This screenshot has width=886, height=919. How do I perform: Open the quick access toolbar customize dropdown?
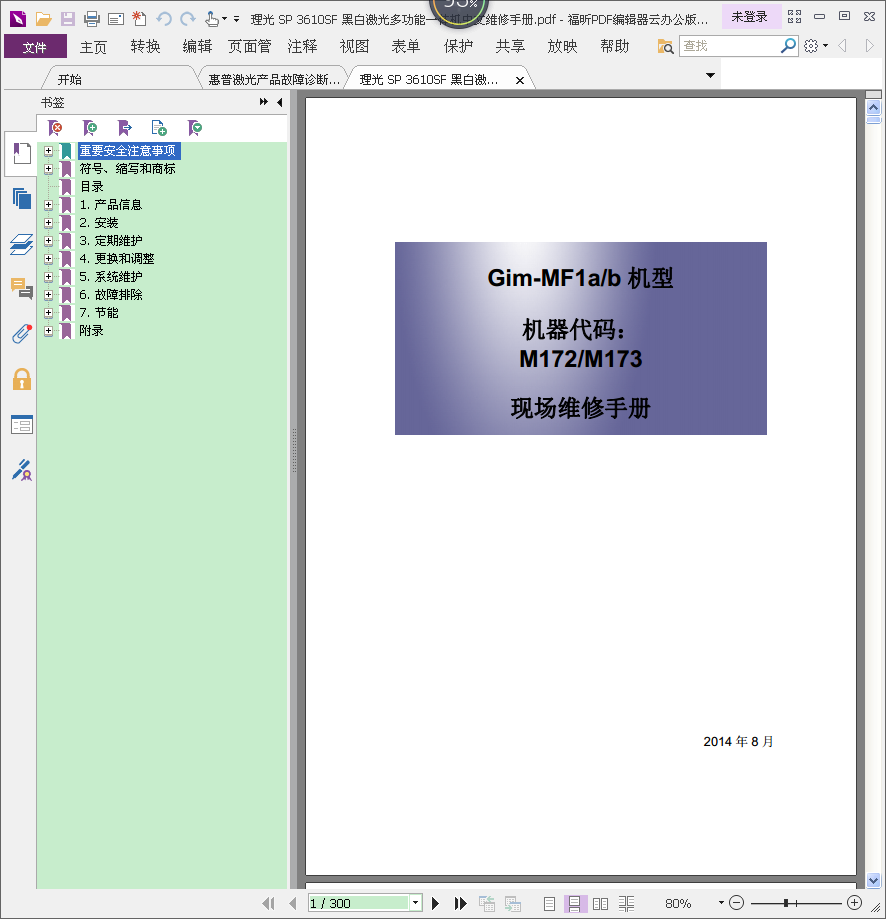tap(236, 19)
